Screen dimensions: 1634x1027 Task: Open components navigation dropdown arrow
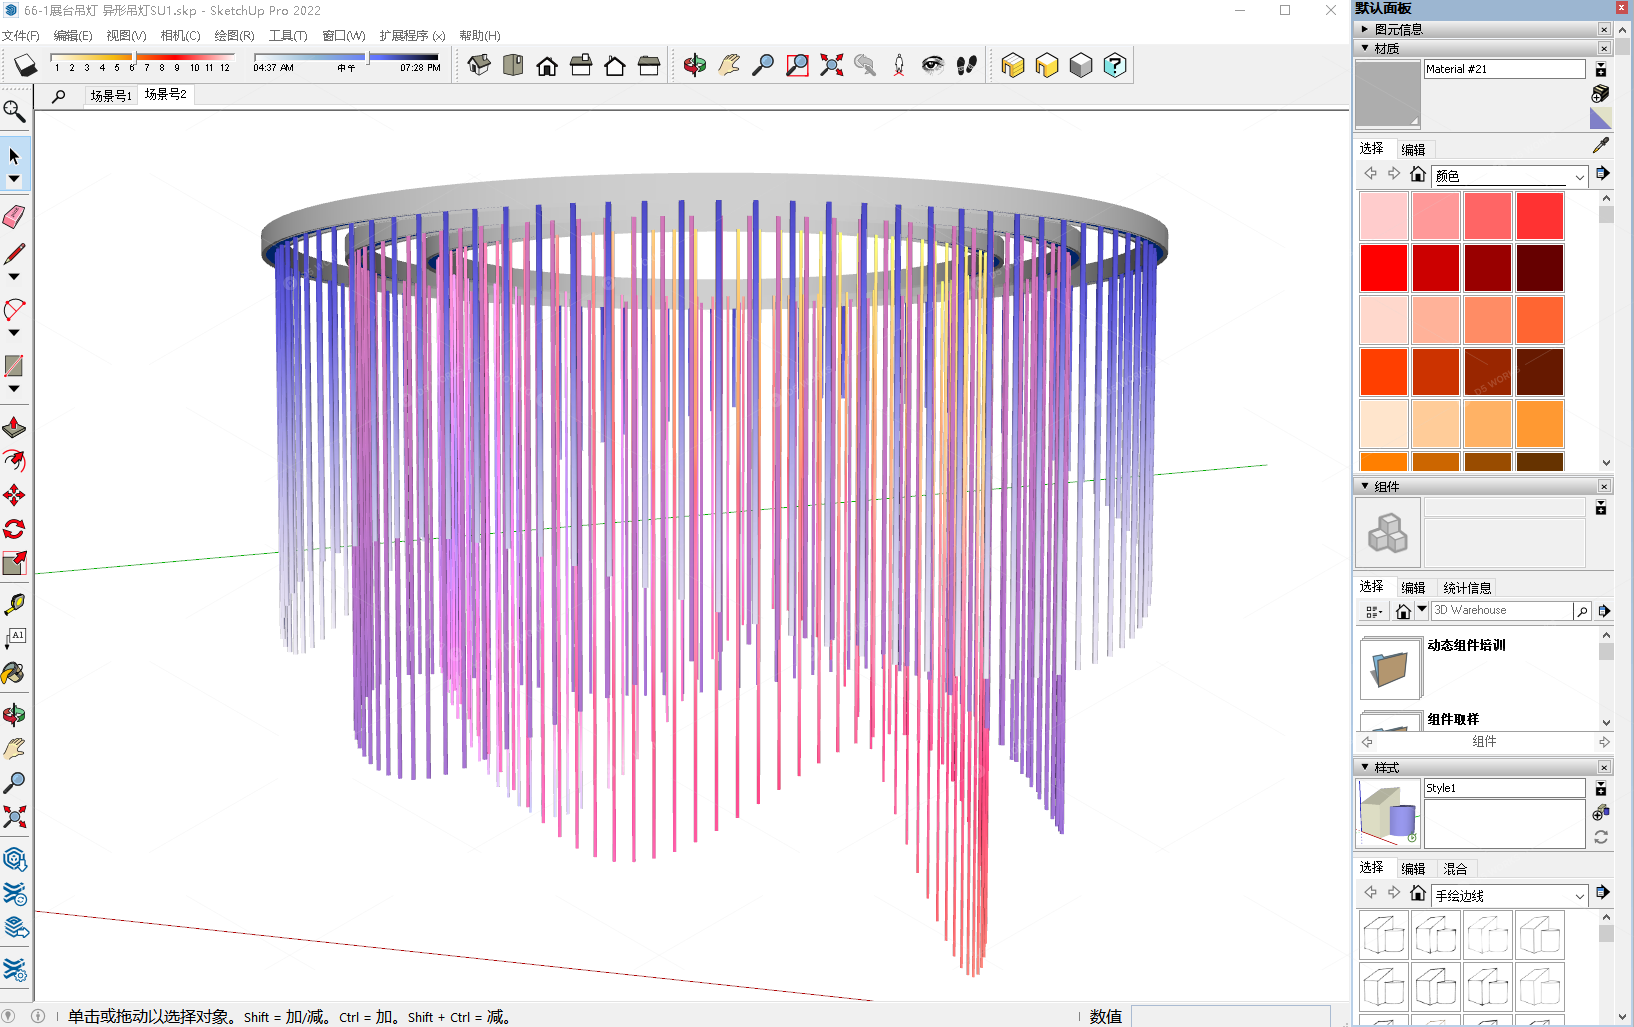click(1422, 610)
